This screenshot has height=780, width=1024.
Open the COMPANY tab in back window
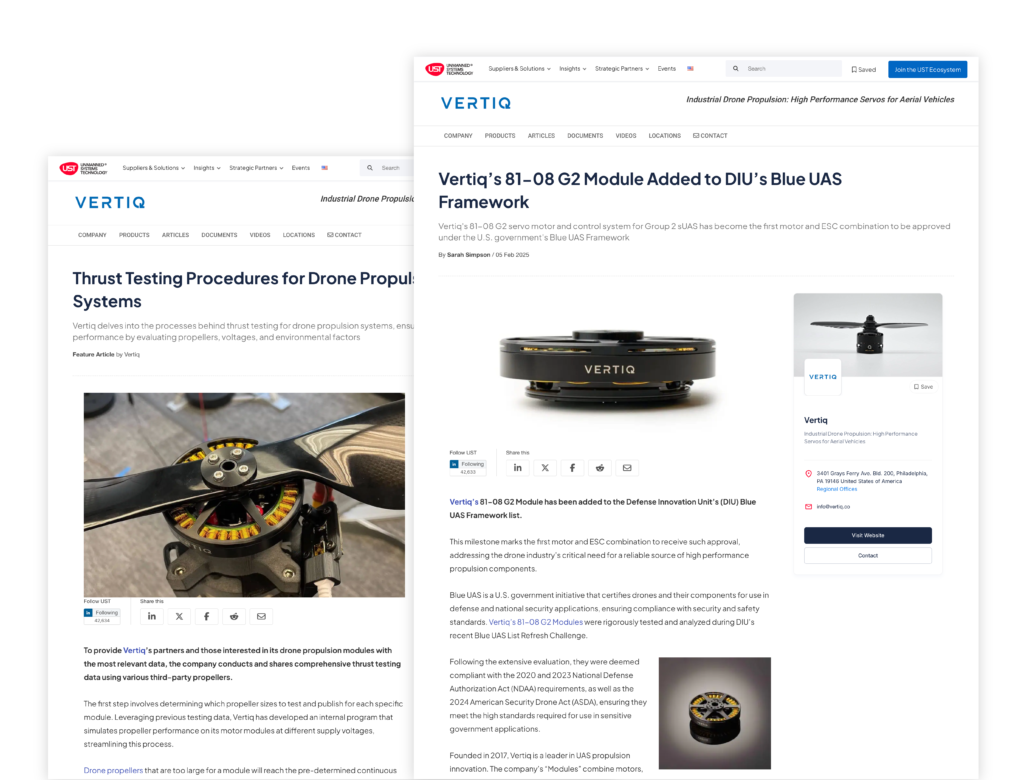coord(92,235)
